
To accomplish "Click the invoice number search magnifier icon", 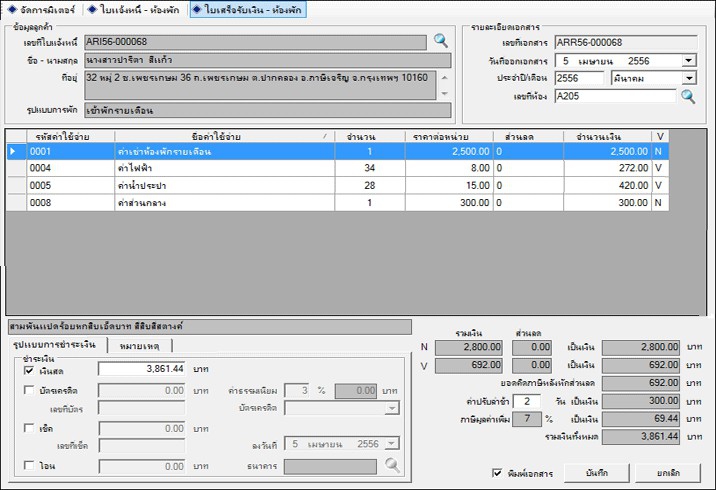I will click(x=441, y=41).
